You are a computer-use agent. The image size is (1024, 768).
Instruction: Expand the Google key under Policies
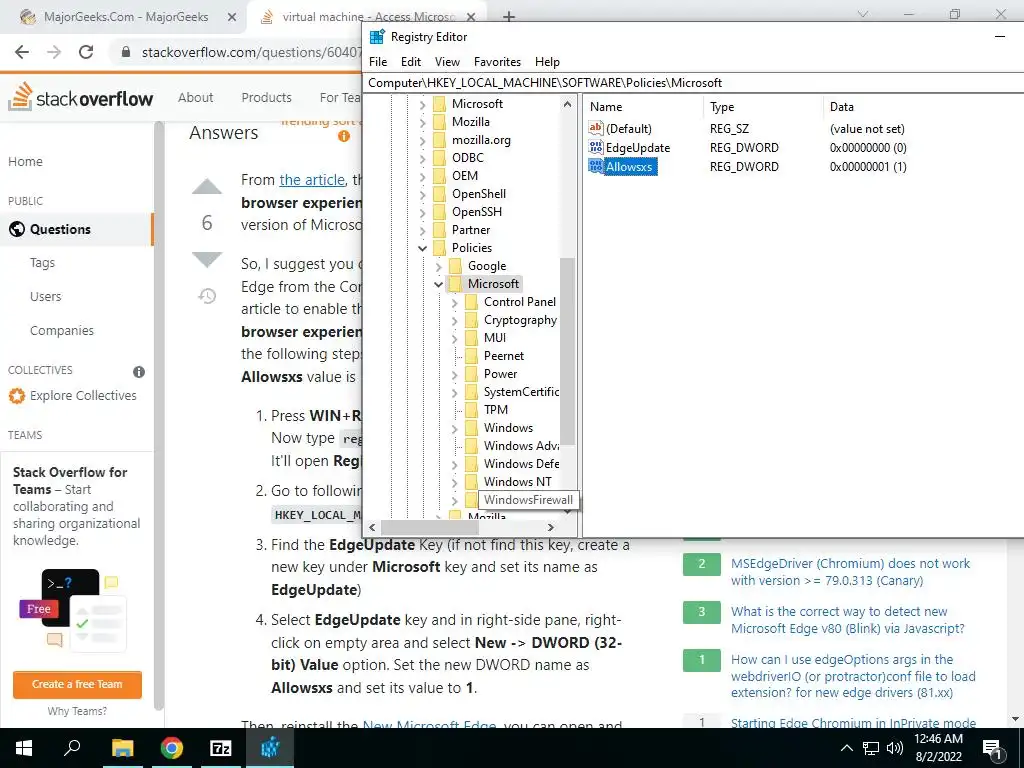(438, 266)
